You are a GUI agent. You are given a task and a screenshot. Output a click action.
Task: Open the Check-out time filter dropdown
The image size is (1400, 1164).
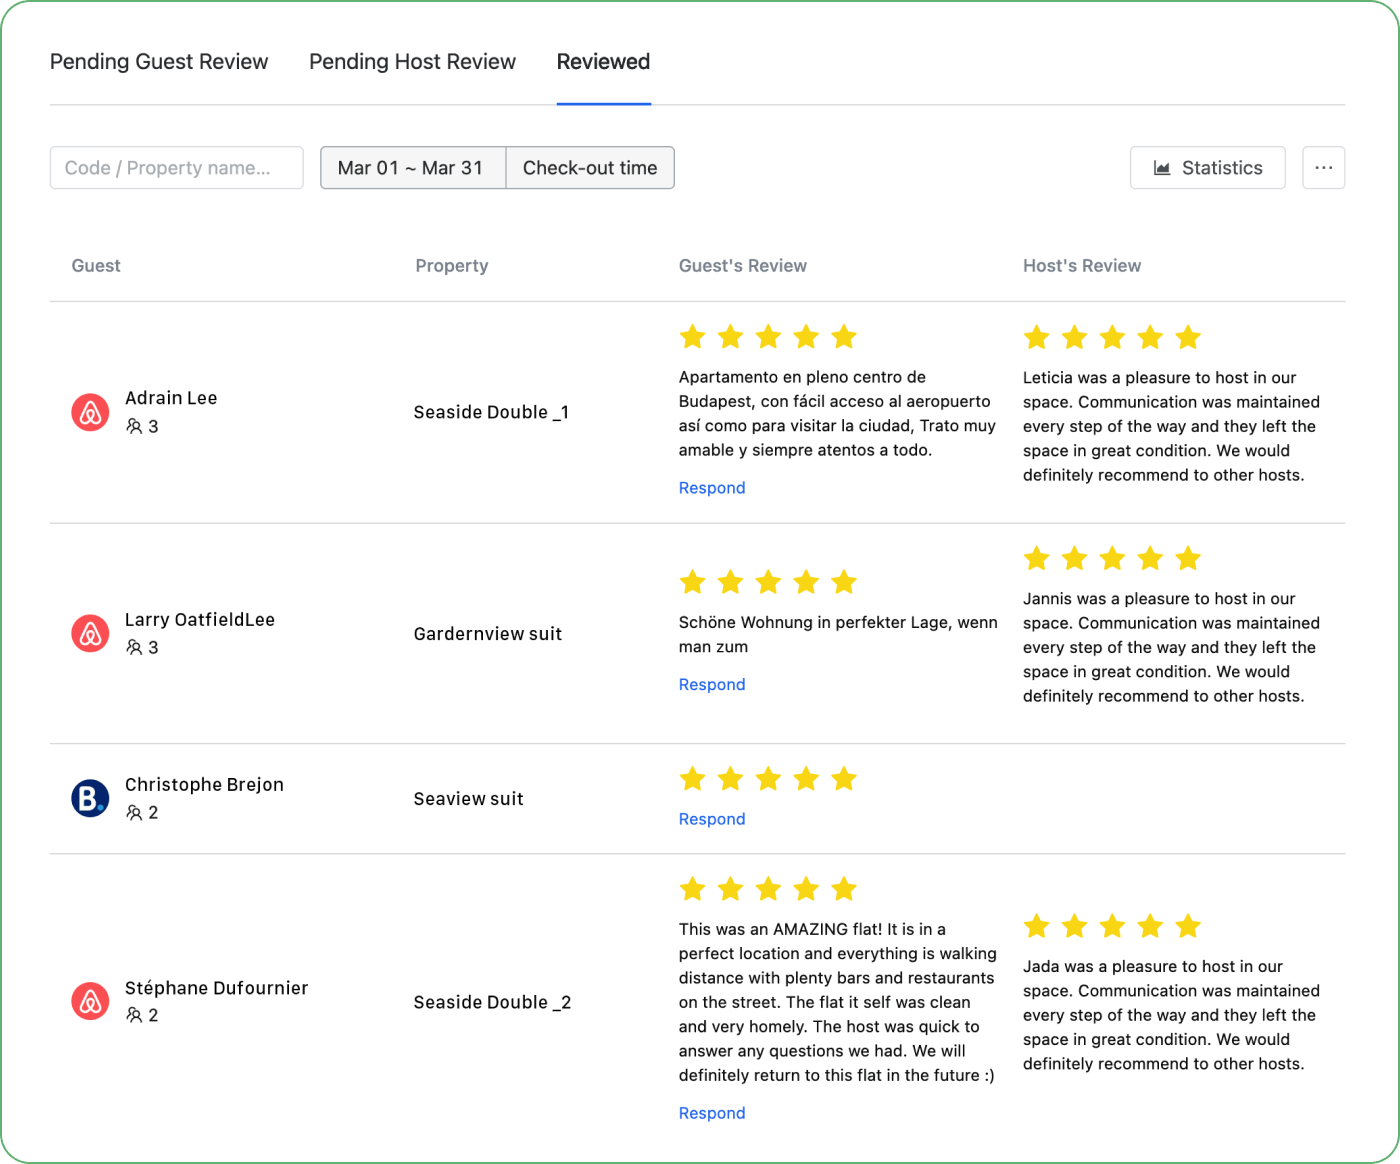click(590, 168)
